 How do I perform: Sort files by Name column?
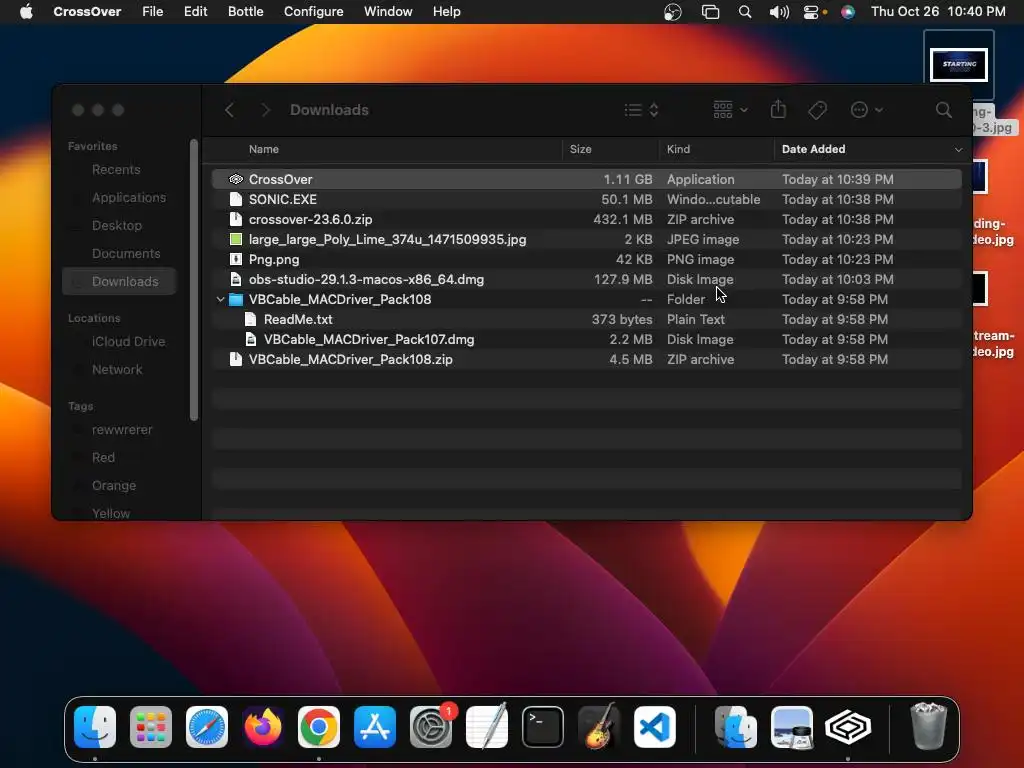[264, 149]
